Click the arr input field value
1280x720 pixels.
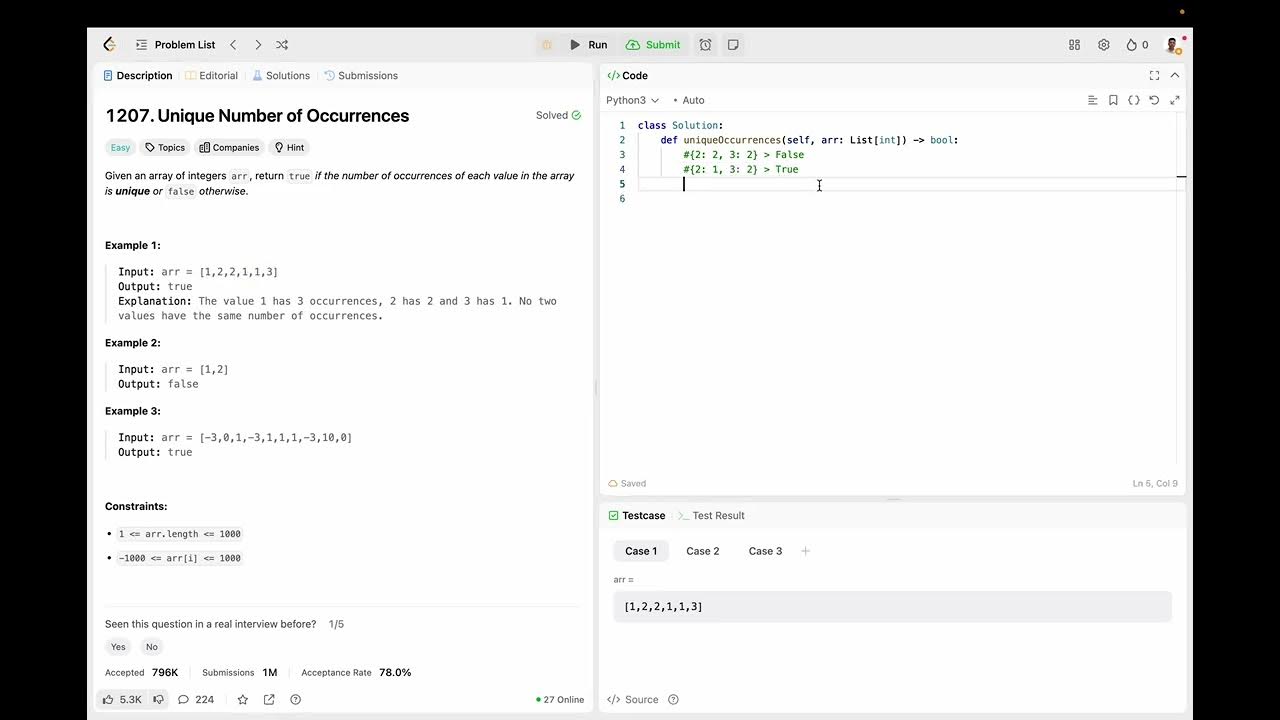(x=890, y=607)
